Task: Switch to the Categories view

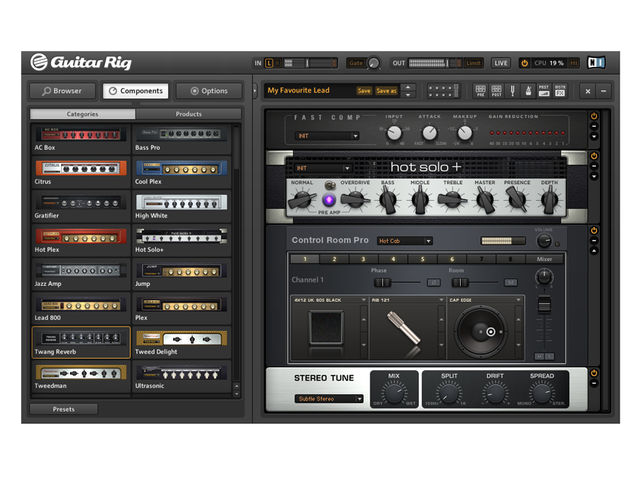Action: coord(82,114)
